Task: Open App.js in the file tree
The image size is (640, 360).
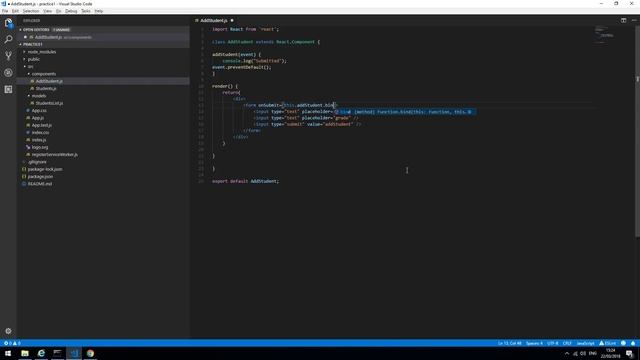Action: (x=38, y=118)
